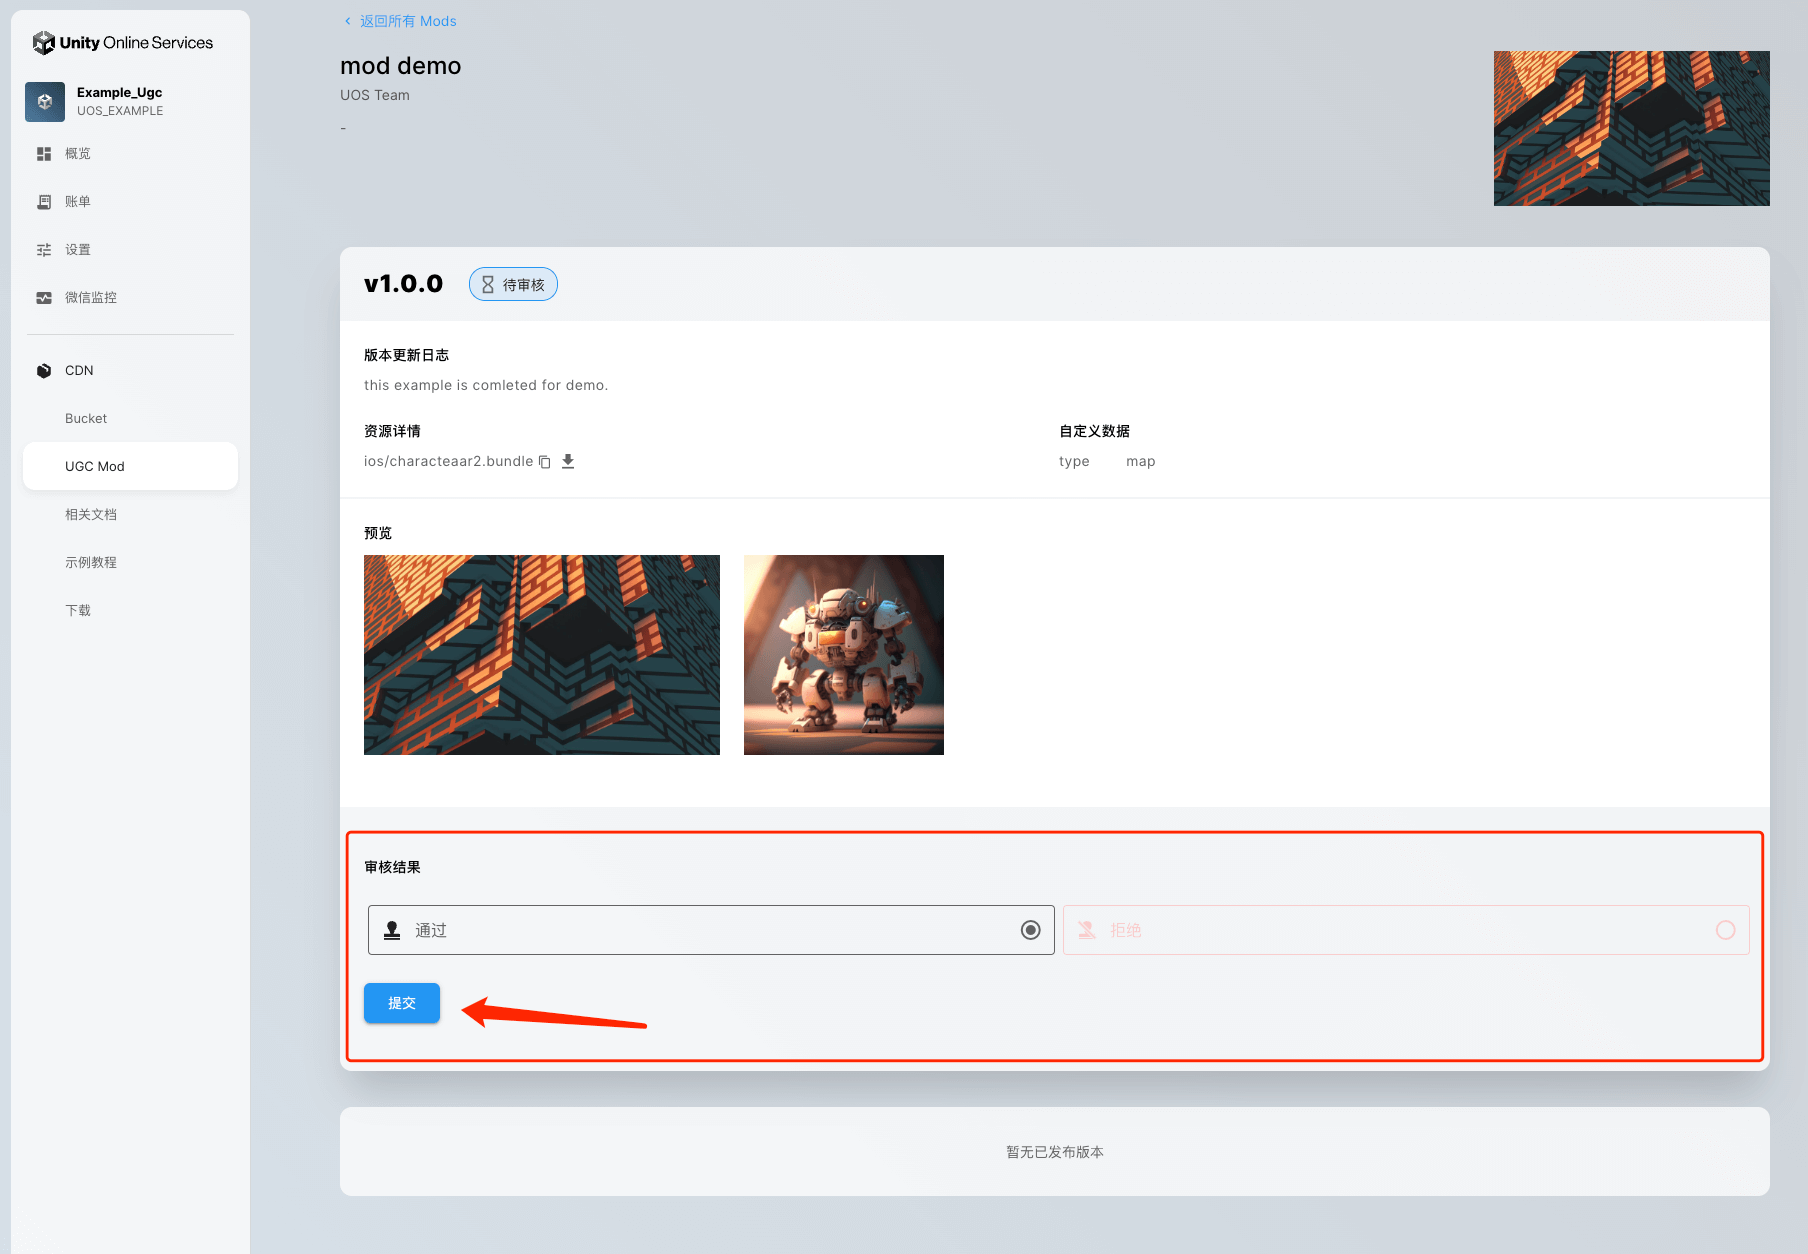Click the 提交 submit button
The image size is (1808, 1254).
pos(401,1003)
